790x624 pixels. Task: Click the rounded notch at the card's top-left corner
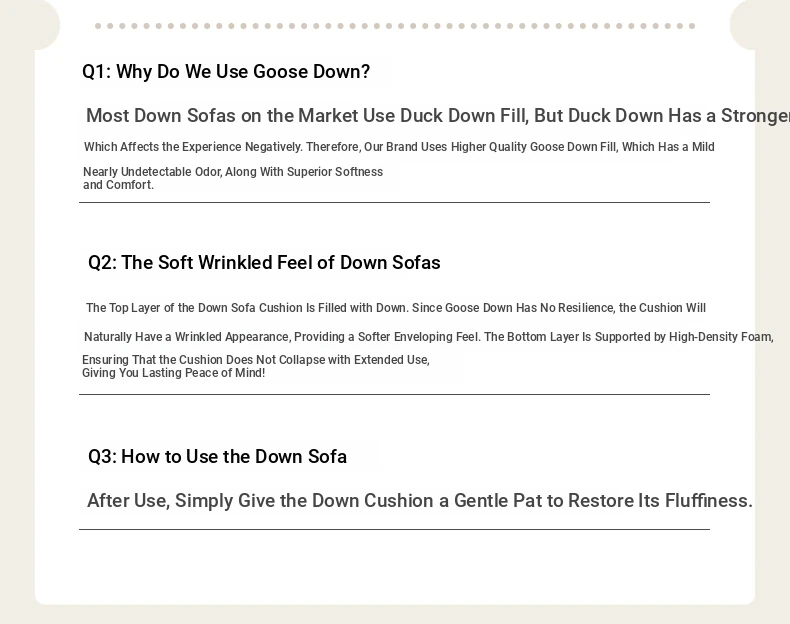[x=43, y=24]
